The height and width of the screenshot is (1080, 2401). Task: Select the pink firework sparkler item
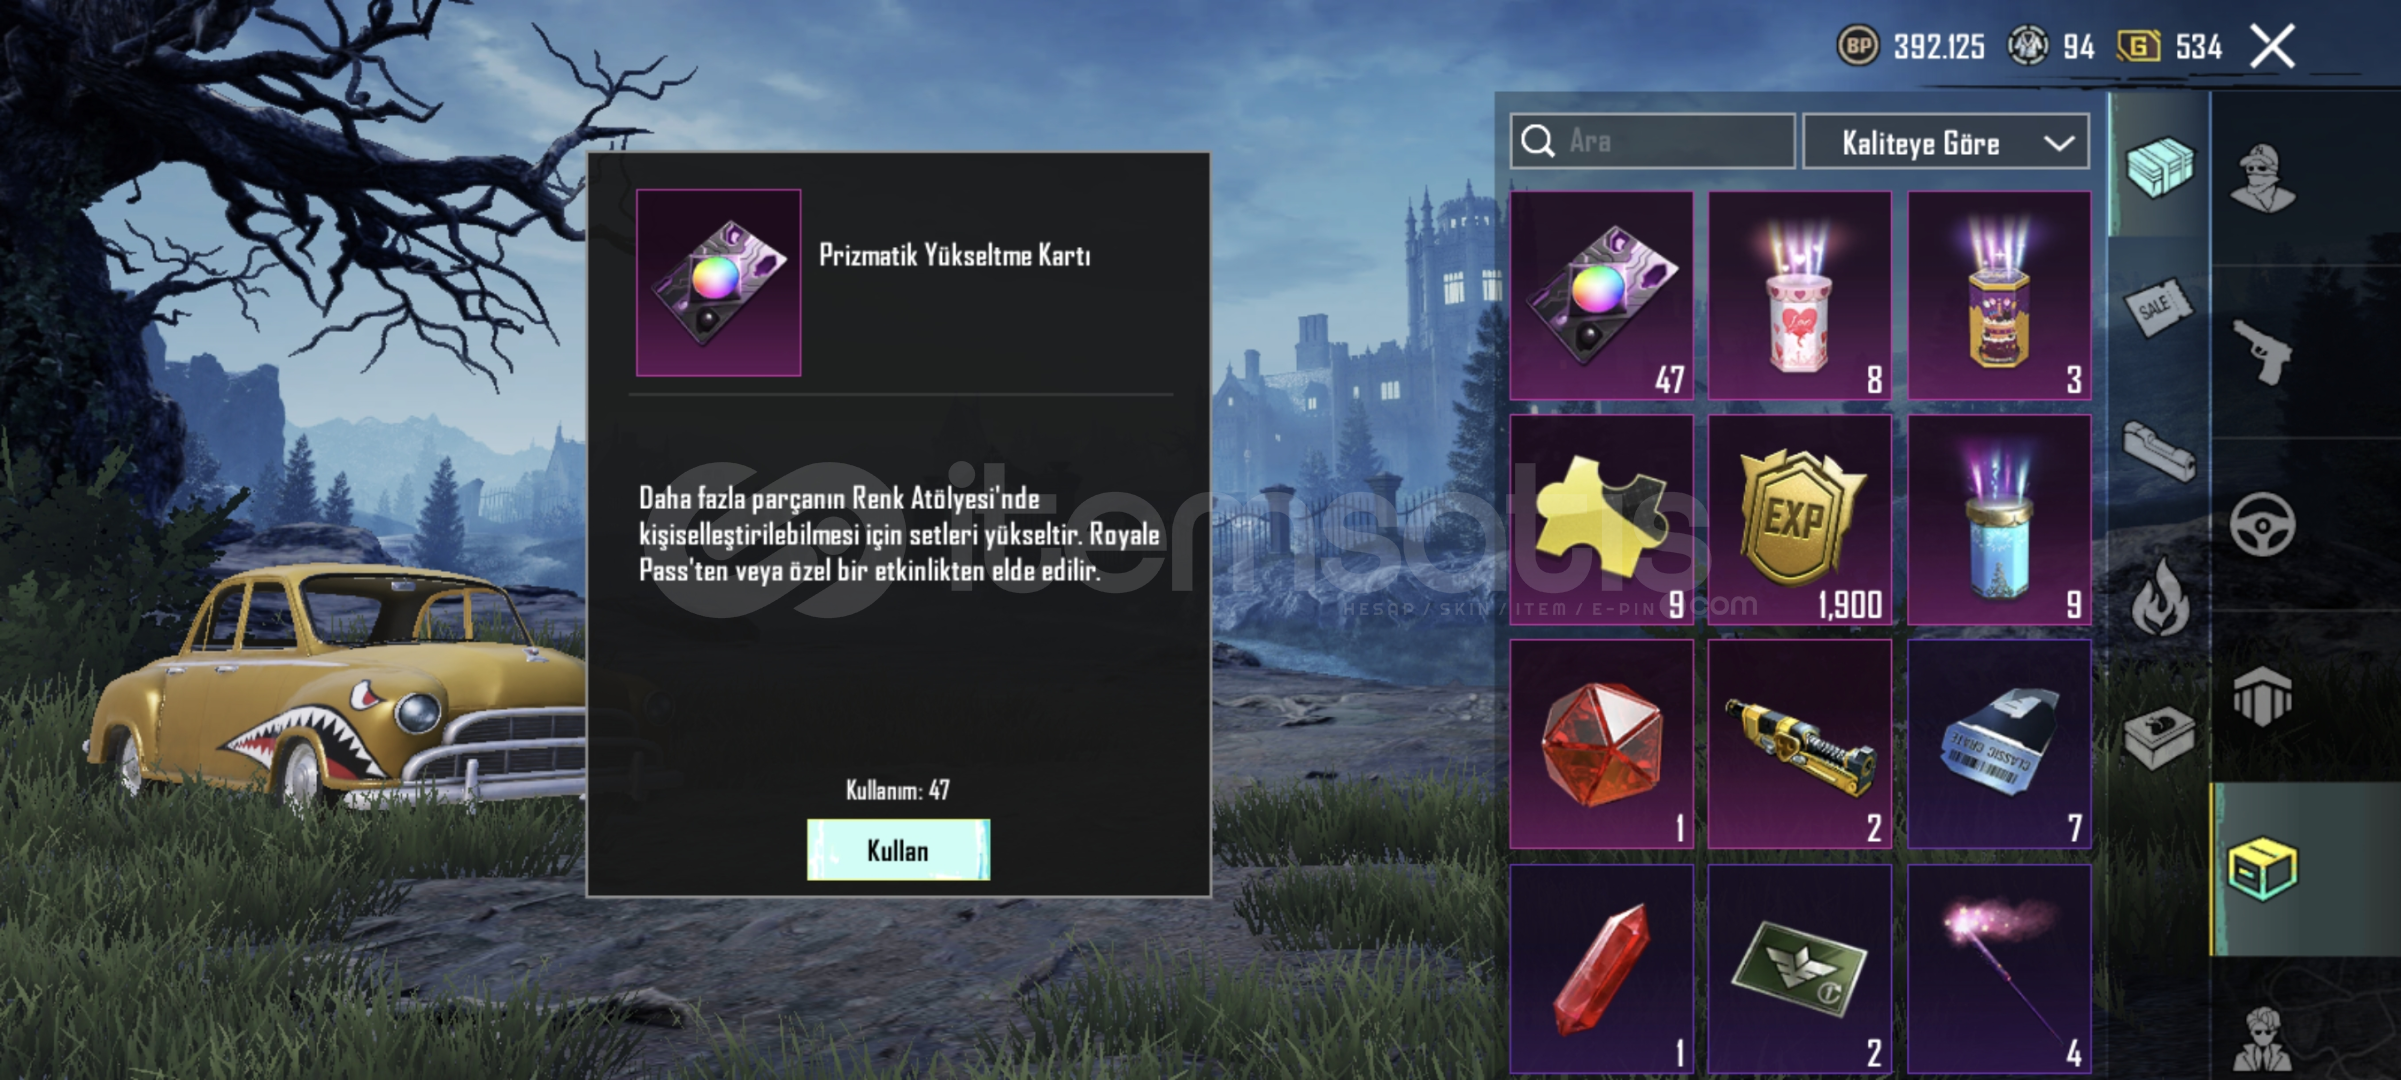(1999, 970)
